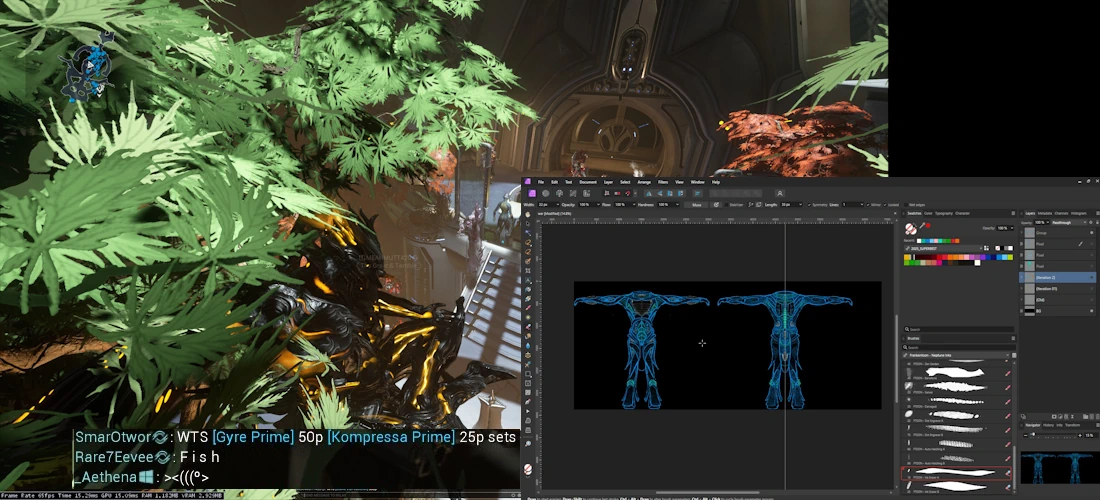Hide the BG layer visibility dot
Viewport: 1100px width, 500px height.
[1092, 311]
